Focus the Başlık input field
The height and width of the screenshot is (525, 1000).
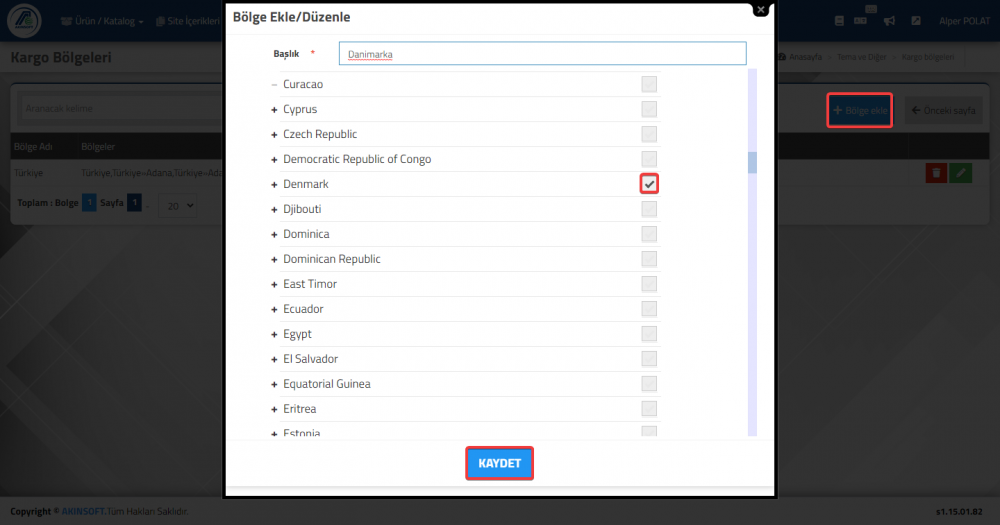(542, 54)
